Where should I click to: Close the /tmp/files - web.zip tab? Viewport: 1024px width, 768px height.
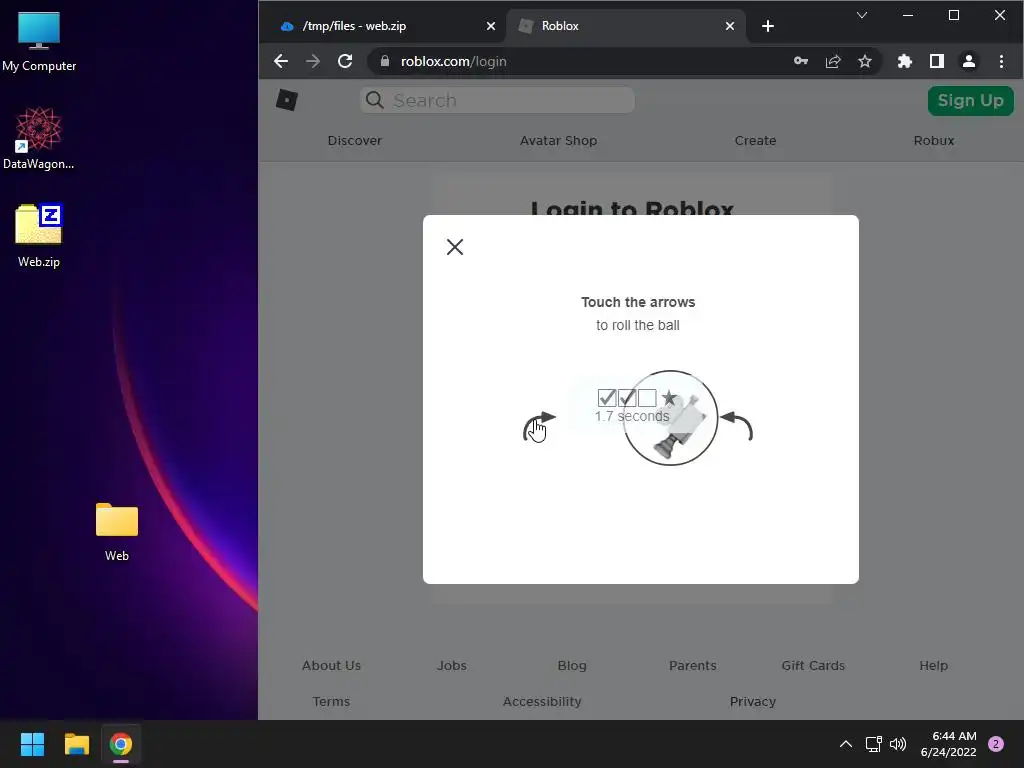pyautogui.click(x=490, y=26)
